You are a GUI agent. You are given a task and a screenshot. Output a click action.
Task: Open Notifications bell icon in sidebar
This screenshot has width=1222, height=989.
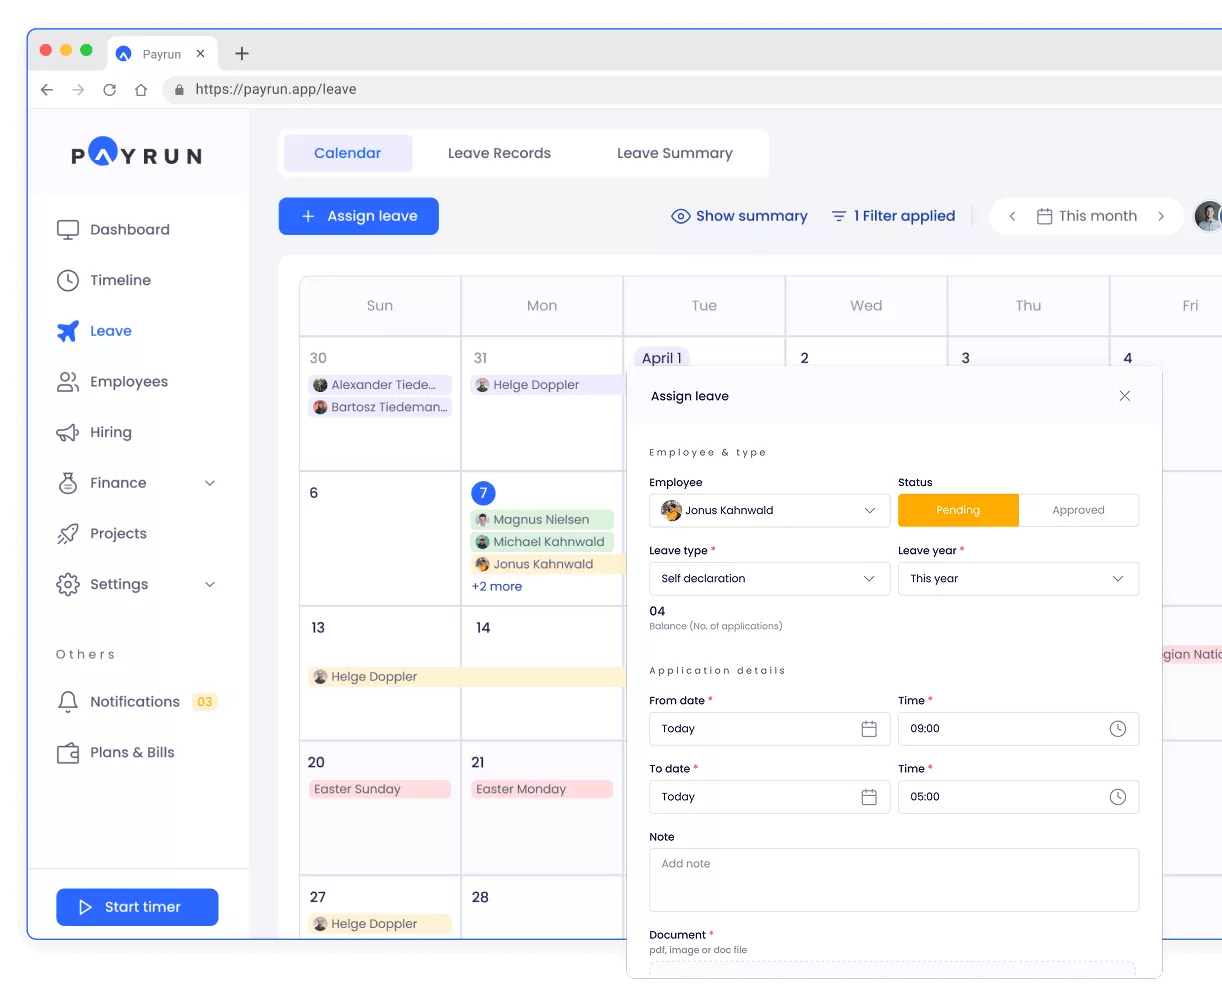[x=68, y=702]
